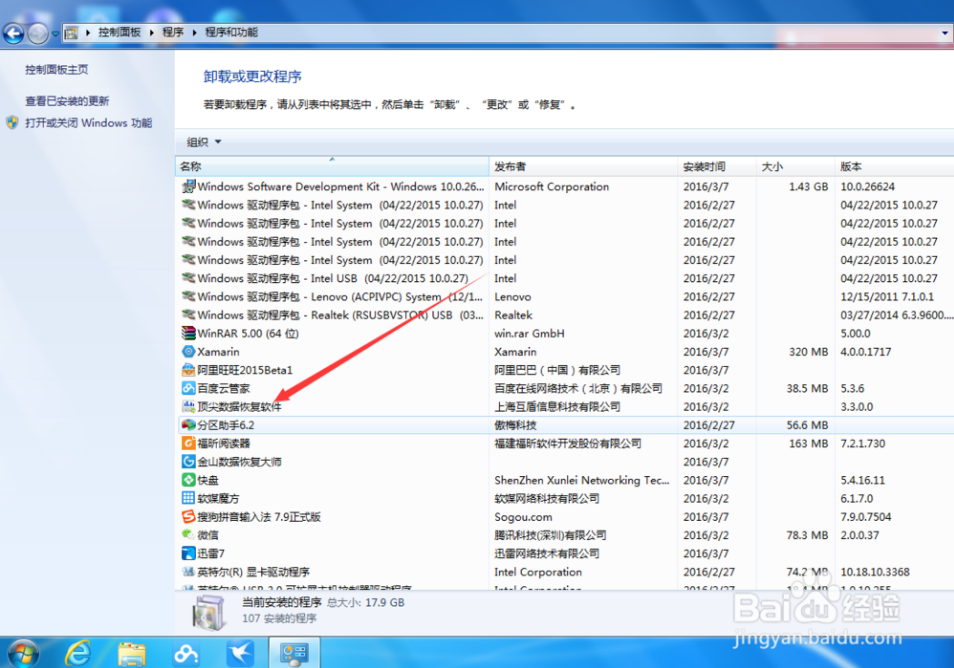Viewport: 954px width, 668px height.
Task: Click the 英特尔(R) 显卡驱动程序 icon
Action: click(189, 572)
